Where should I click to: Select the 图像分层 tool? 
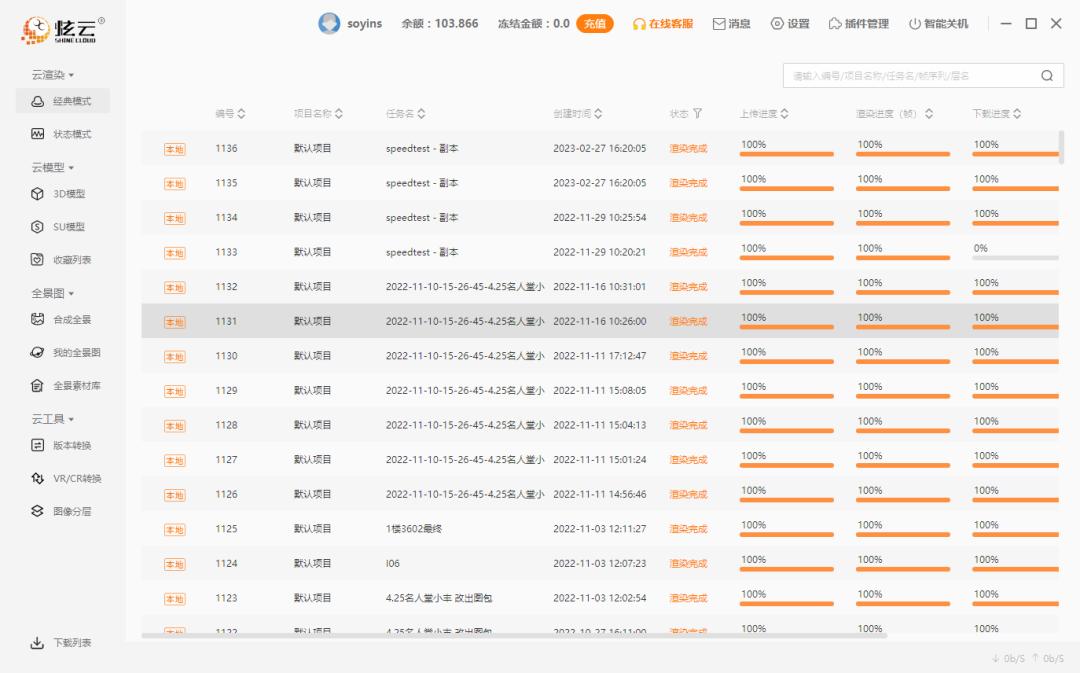[x=62, y=510]
